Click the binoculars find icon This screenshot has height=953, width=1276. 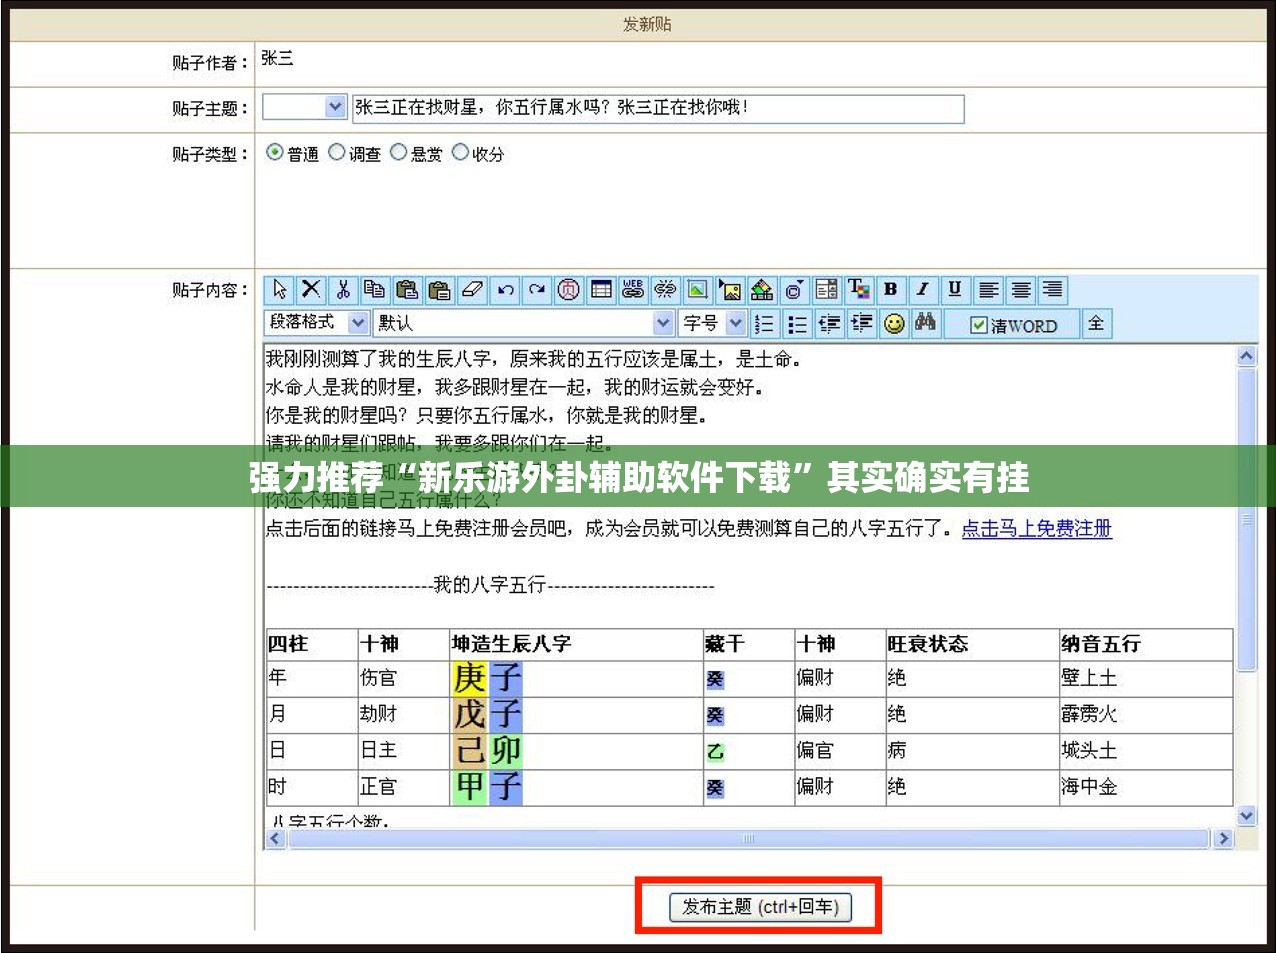[x=926, y=323]
